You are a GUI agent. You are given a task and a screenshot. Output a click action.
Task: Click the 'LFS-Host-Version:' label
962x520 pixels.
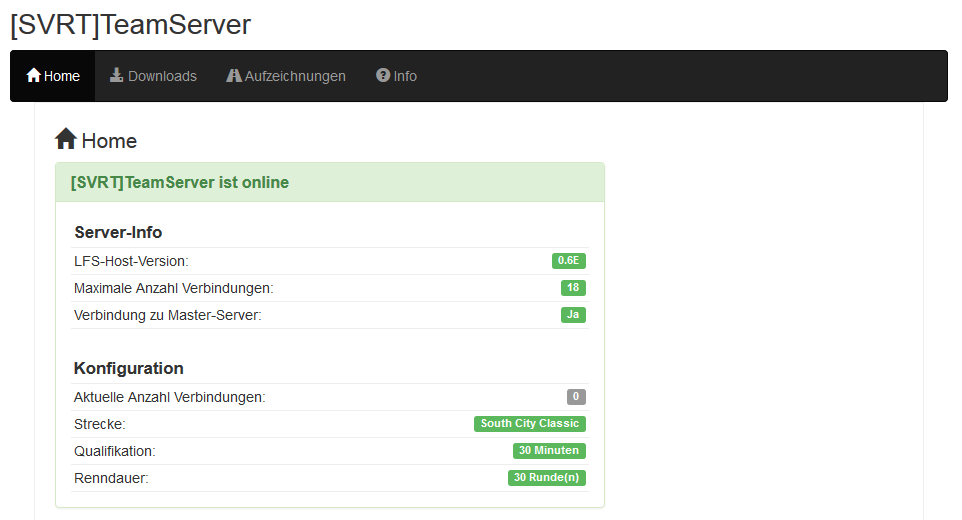(x=131, y=261)
